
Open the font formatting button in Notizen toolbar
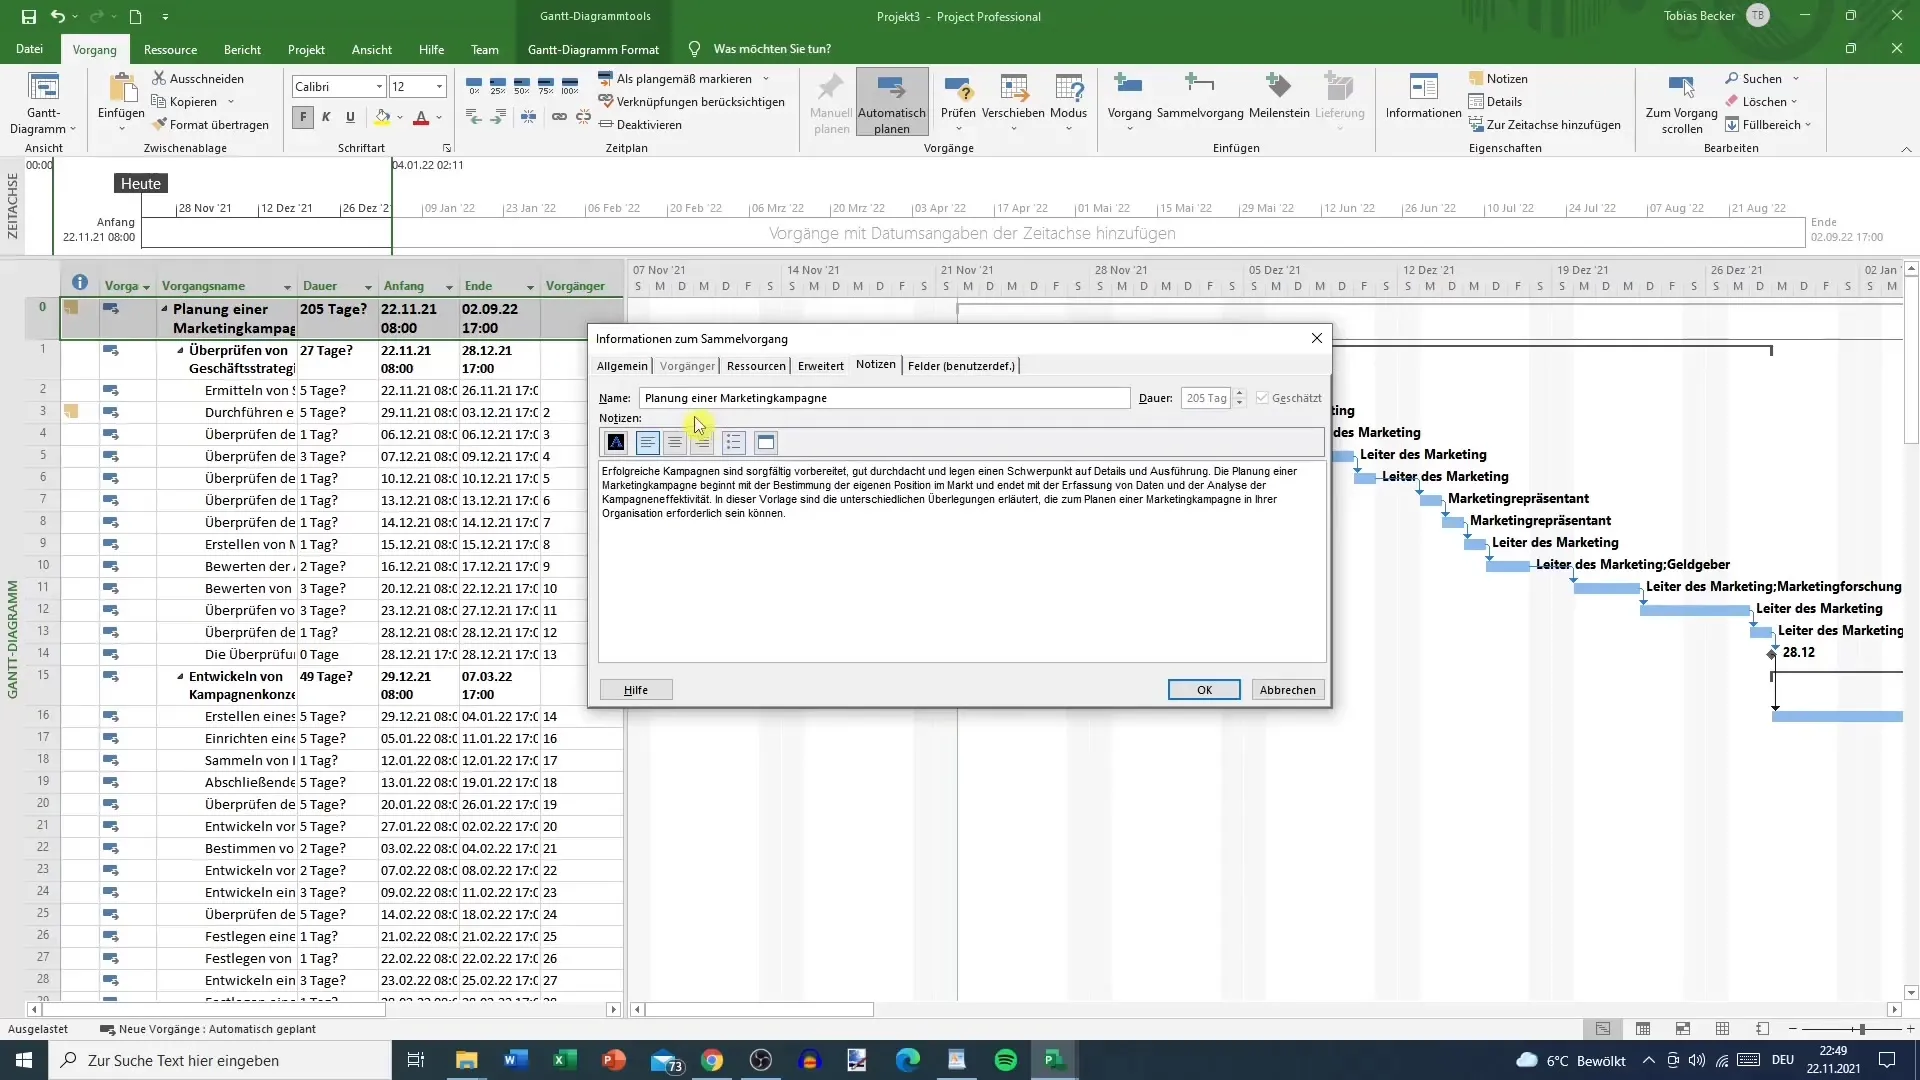(x=616, y=442)
